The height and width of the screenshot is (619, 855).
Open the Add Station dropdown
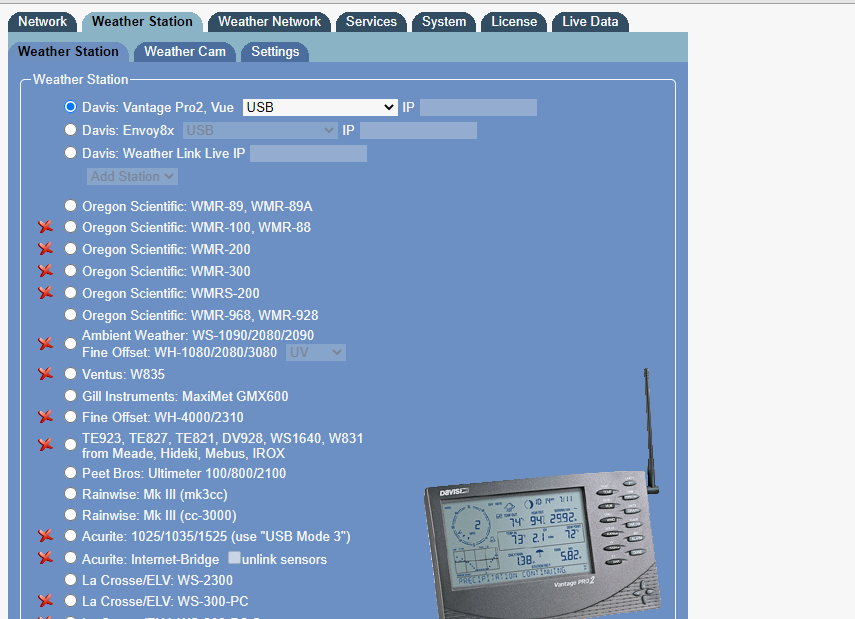[x=133, y=176]
